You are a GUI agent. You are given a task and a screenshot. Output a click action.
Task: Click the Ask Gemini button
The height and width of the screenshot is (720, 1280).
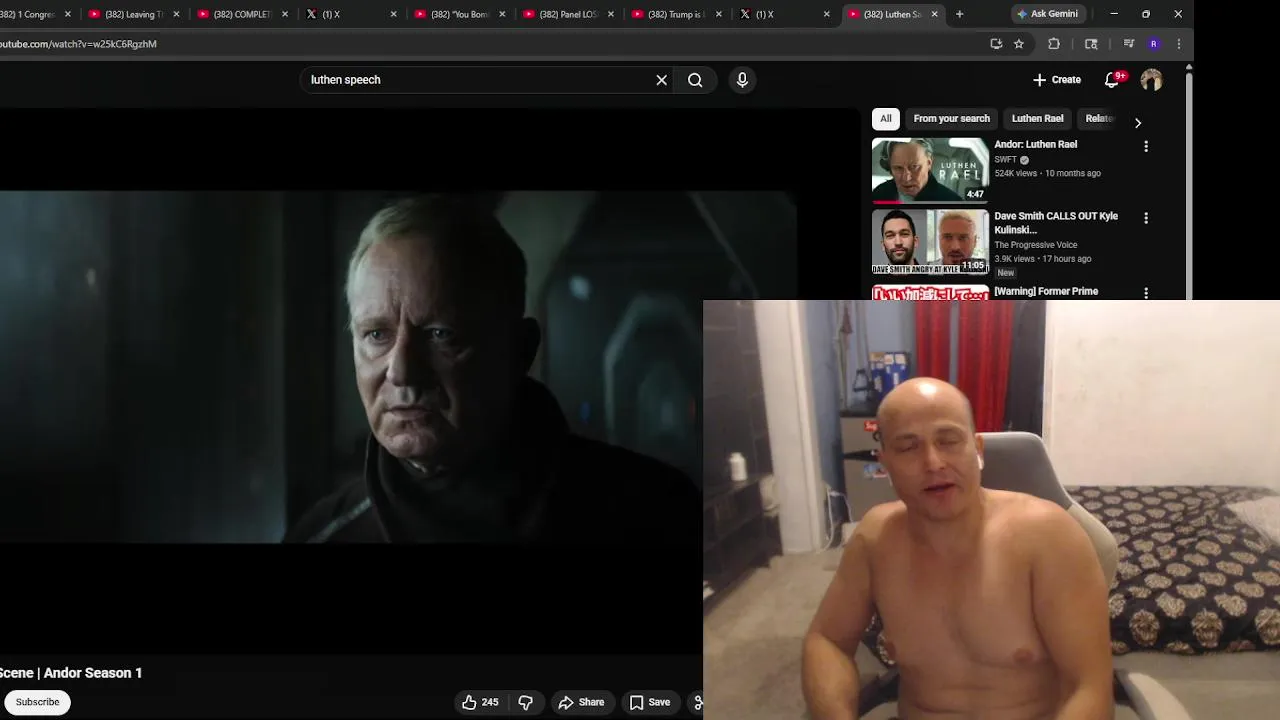click(1047, 14)
